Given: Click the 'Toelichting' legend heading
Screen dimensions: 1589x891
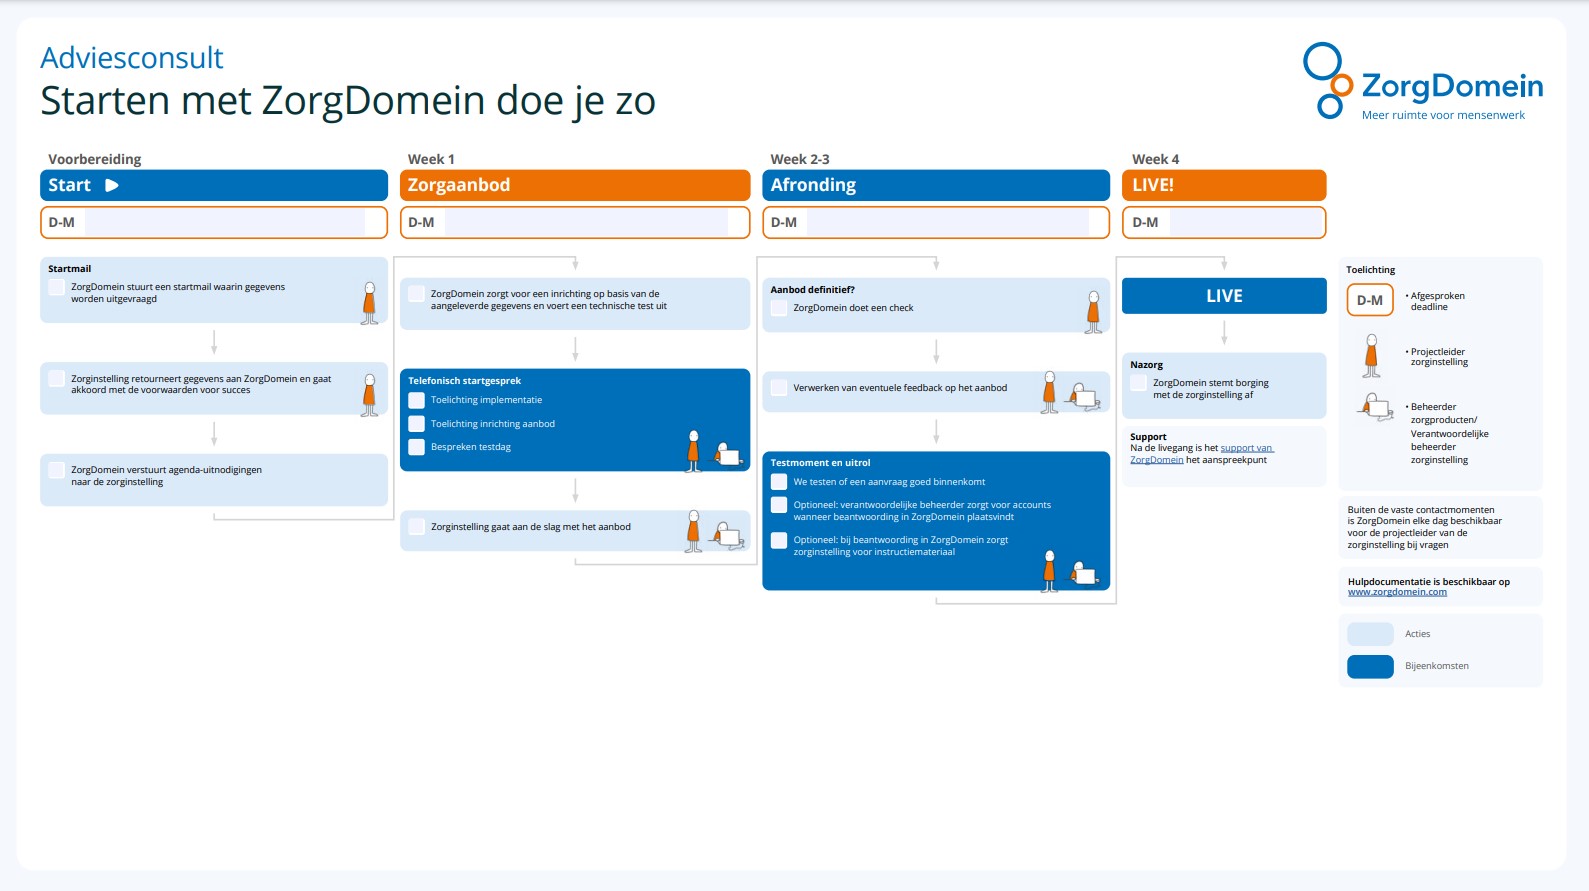Looking at the screenshot, I should (1371, 270).
